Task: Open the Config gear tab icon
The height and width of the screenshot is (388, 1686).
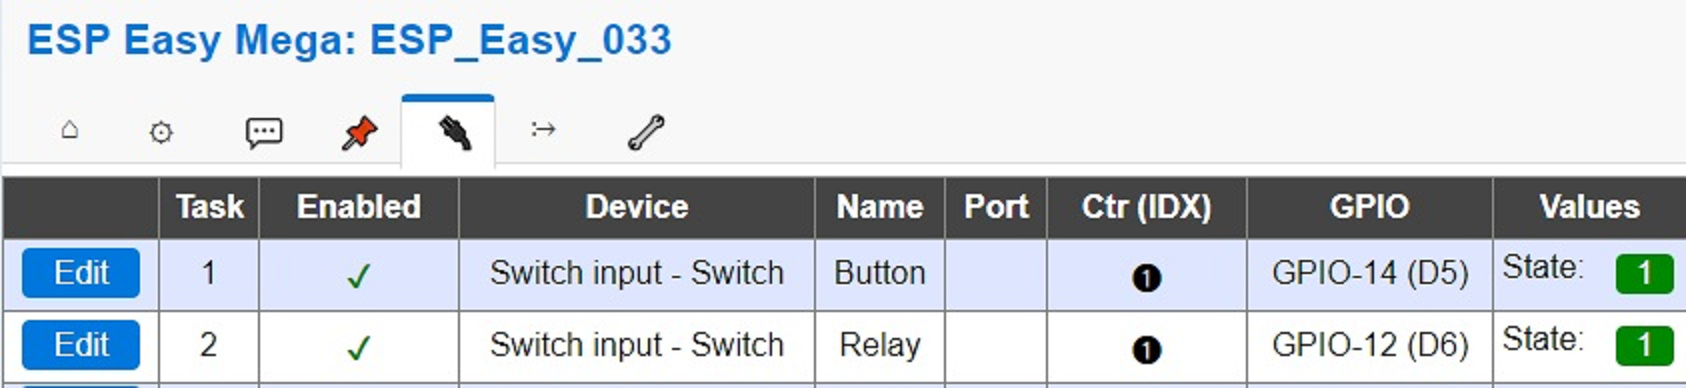Action: tap(161, 131)
